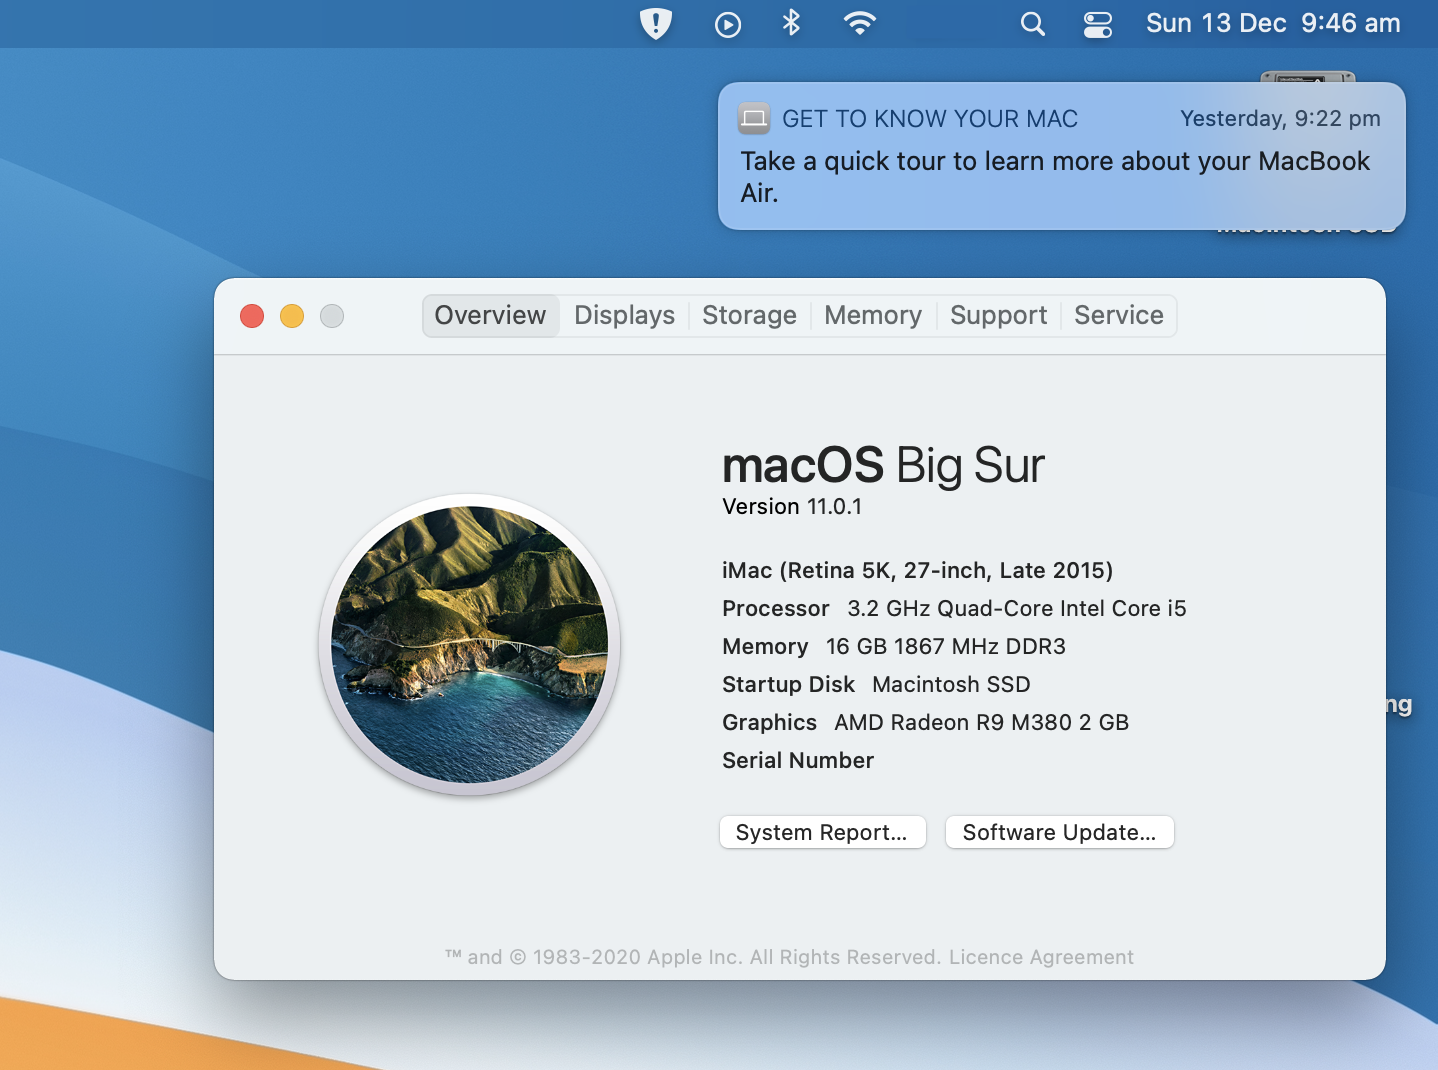Click the notification time Yesterday, 9:22 pm
Image resolution: width=1438 pixels, height=1070 pixels.
[1280, 119]
